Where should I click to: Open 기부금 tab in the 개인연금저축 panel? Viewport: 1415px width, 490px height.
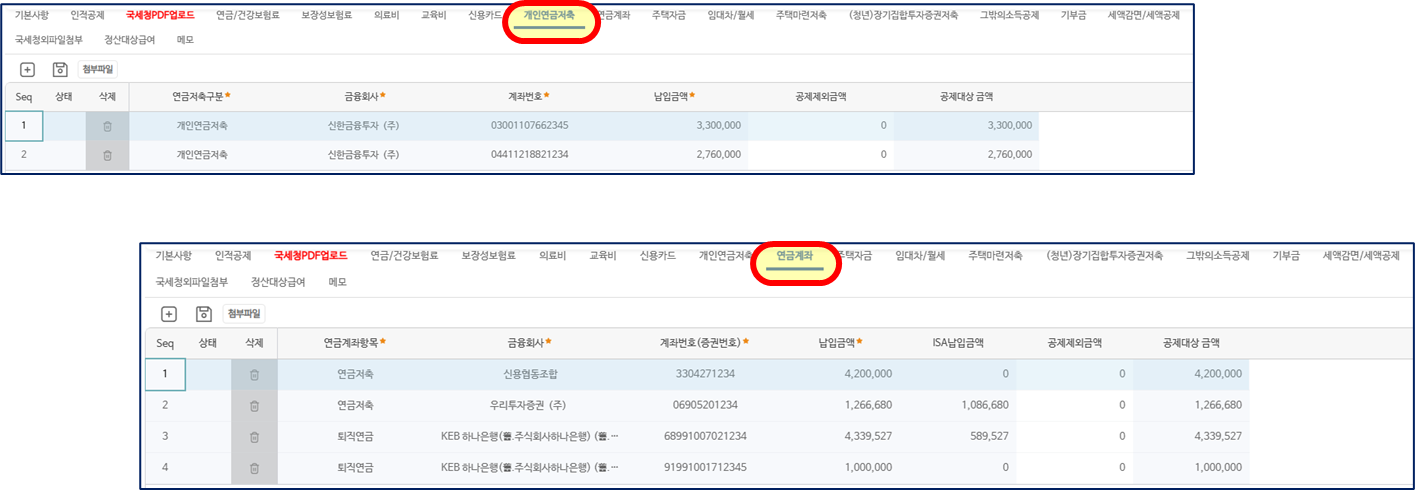(1075, 16)
